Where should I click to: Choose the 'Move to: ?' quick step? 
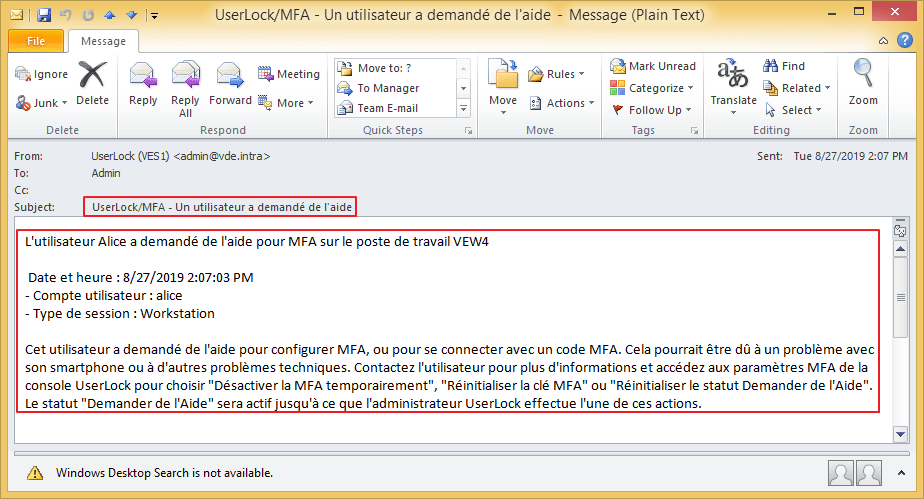(x=396, y=68)
